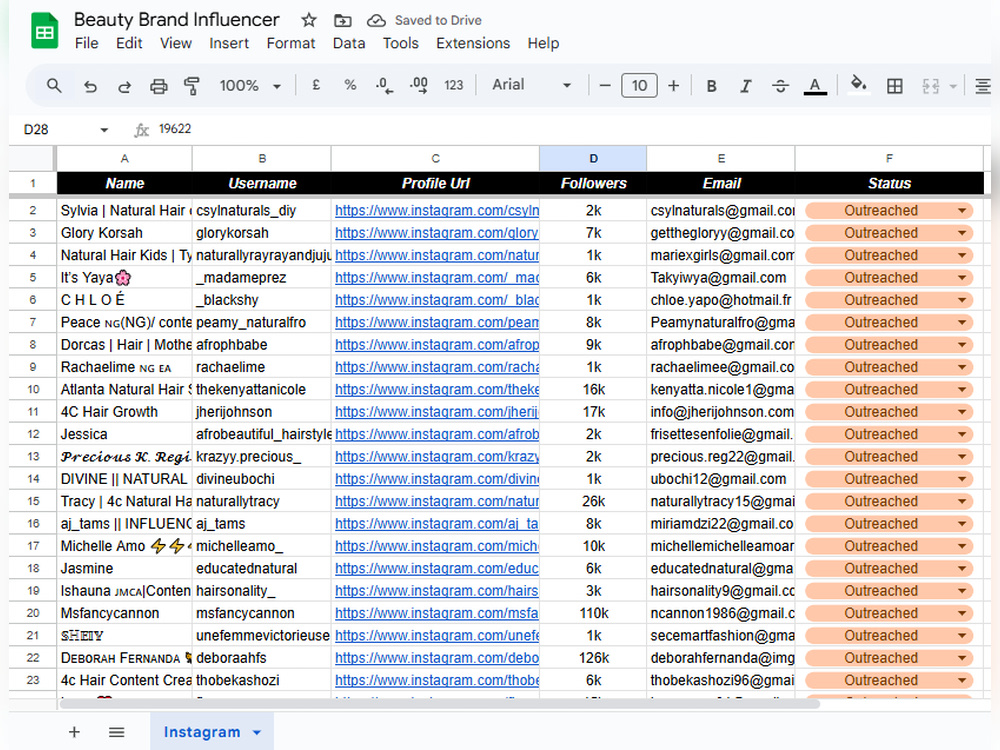Undo the last action
1000x750 pixels.
pyautogui.click(x=90, y=86)
